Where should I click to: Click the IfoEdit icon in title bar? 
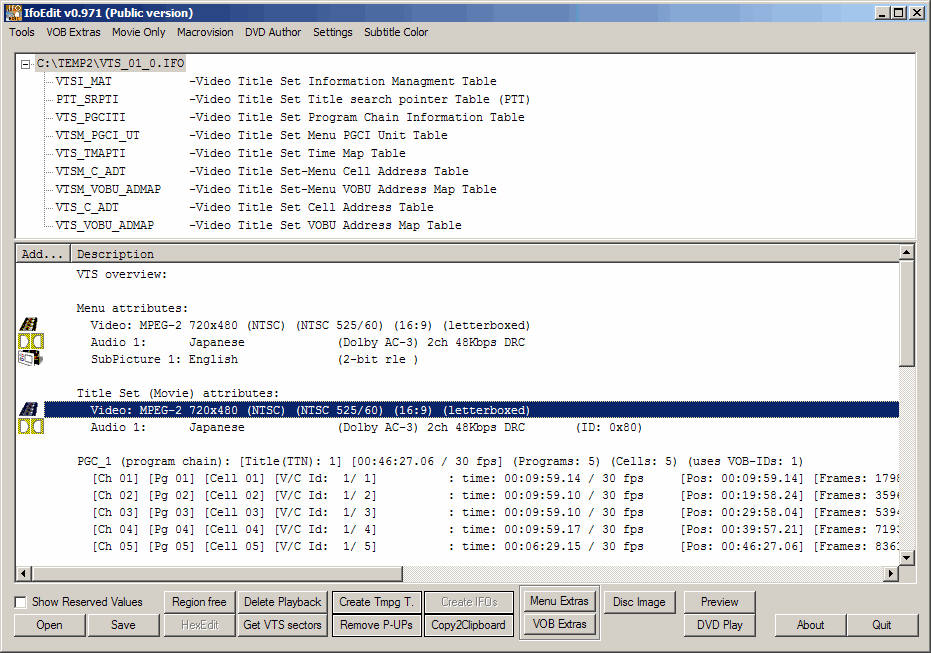(12, 13)
